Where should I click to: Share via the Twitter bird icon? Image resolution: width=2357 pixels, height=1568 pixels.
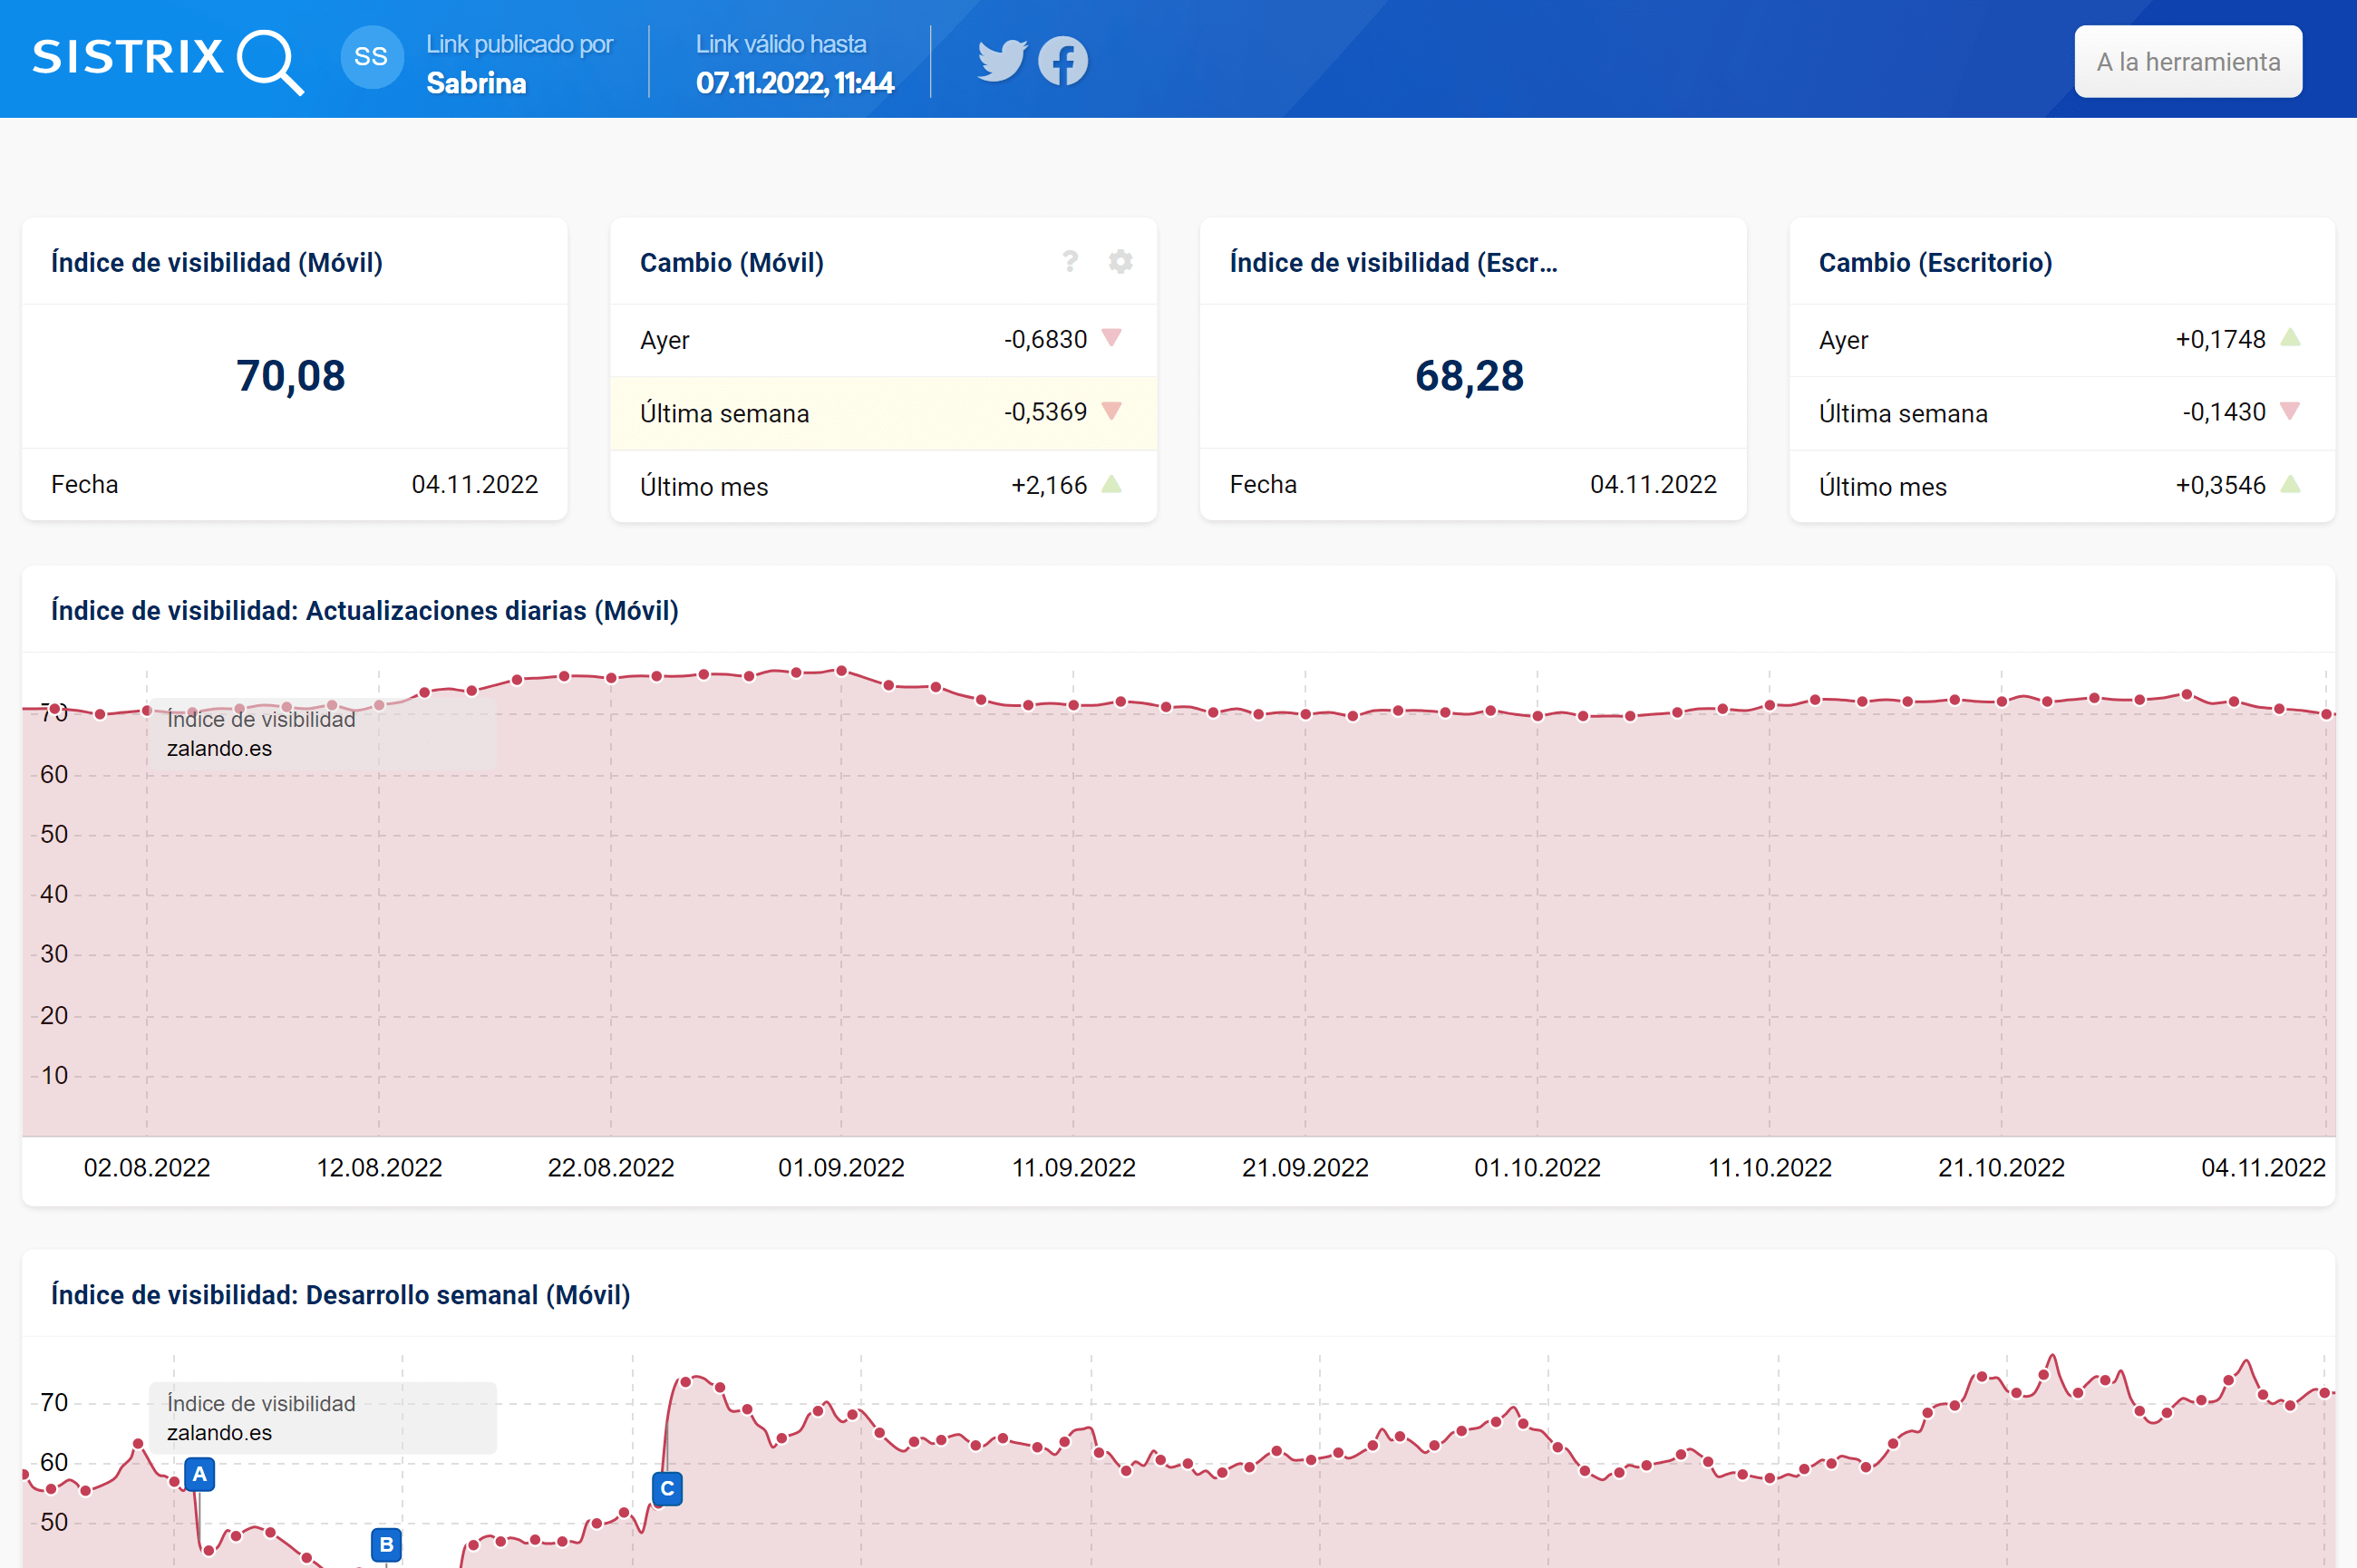click(x=1001, y=61)
